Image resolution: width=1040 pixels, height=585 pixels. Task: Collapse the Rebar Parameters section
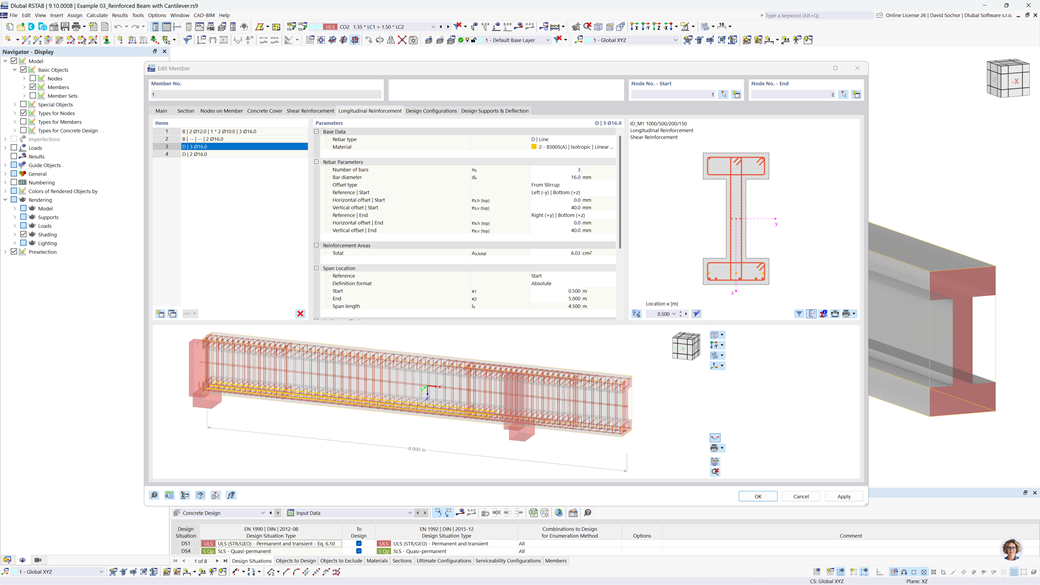coord(317,162)
